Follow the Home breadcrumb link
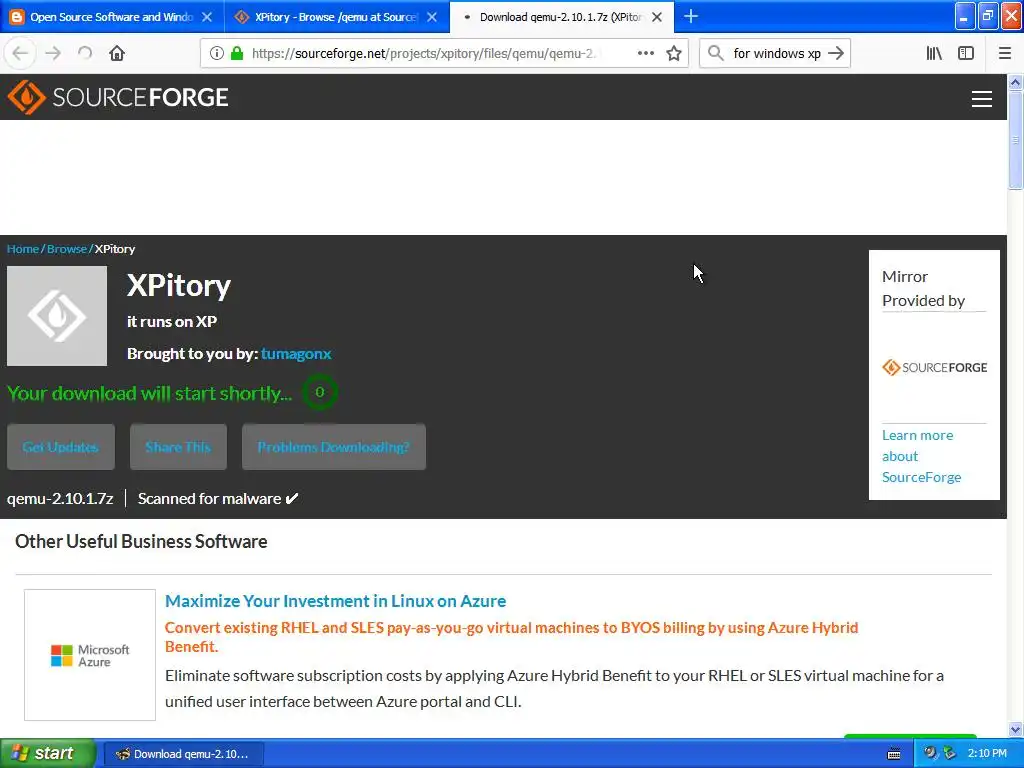Screen dimensions: 1024x768 [23, 249]
